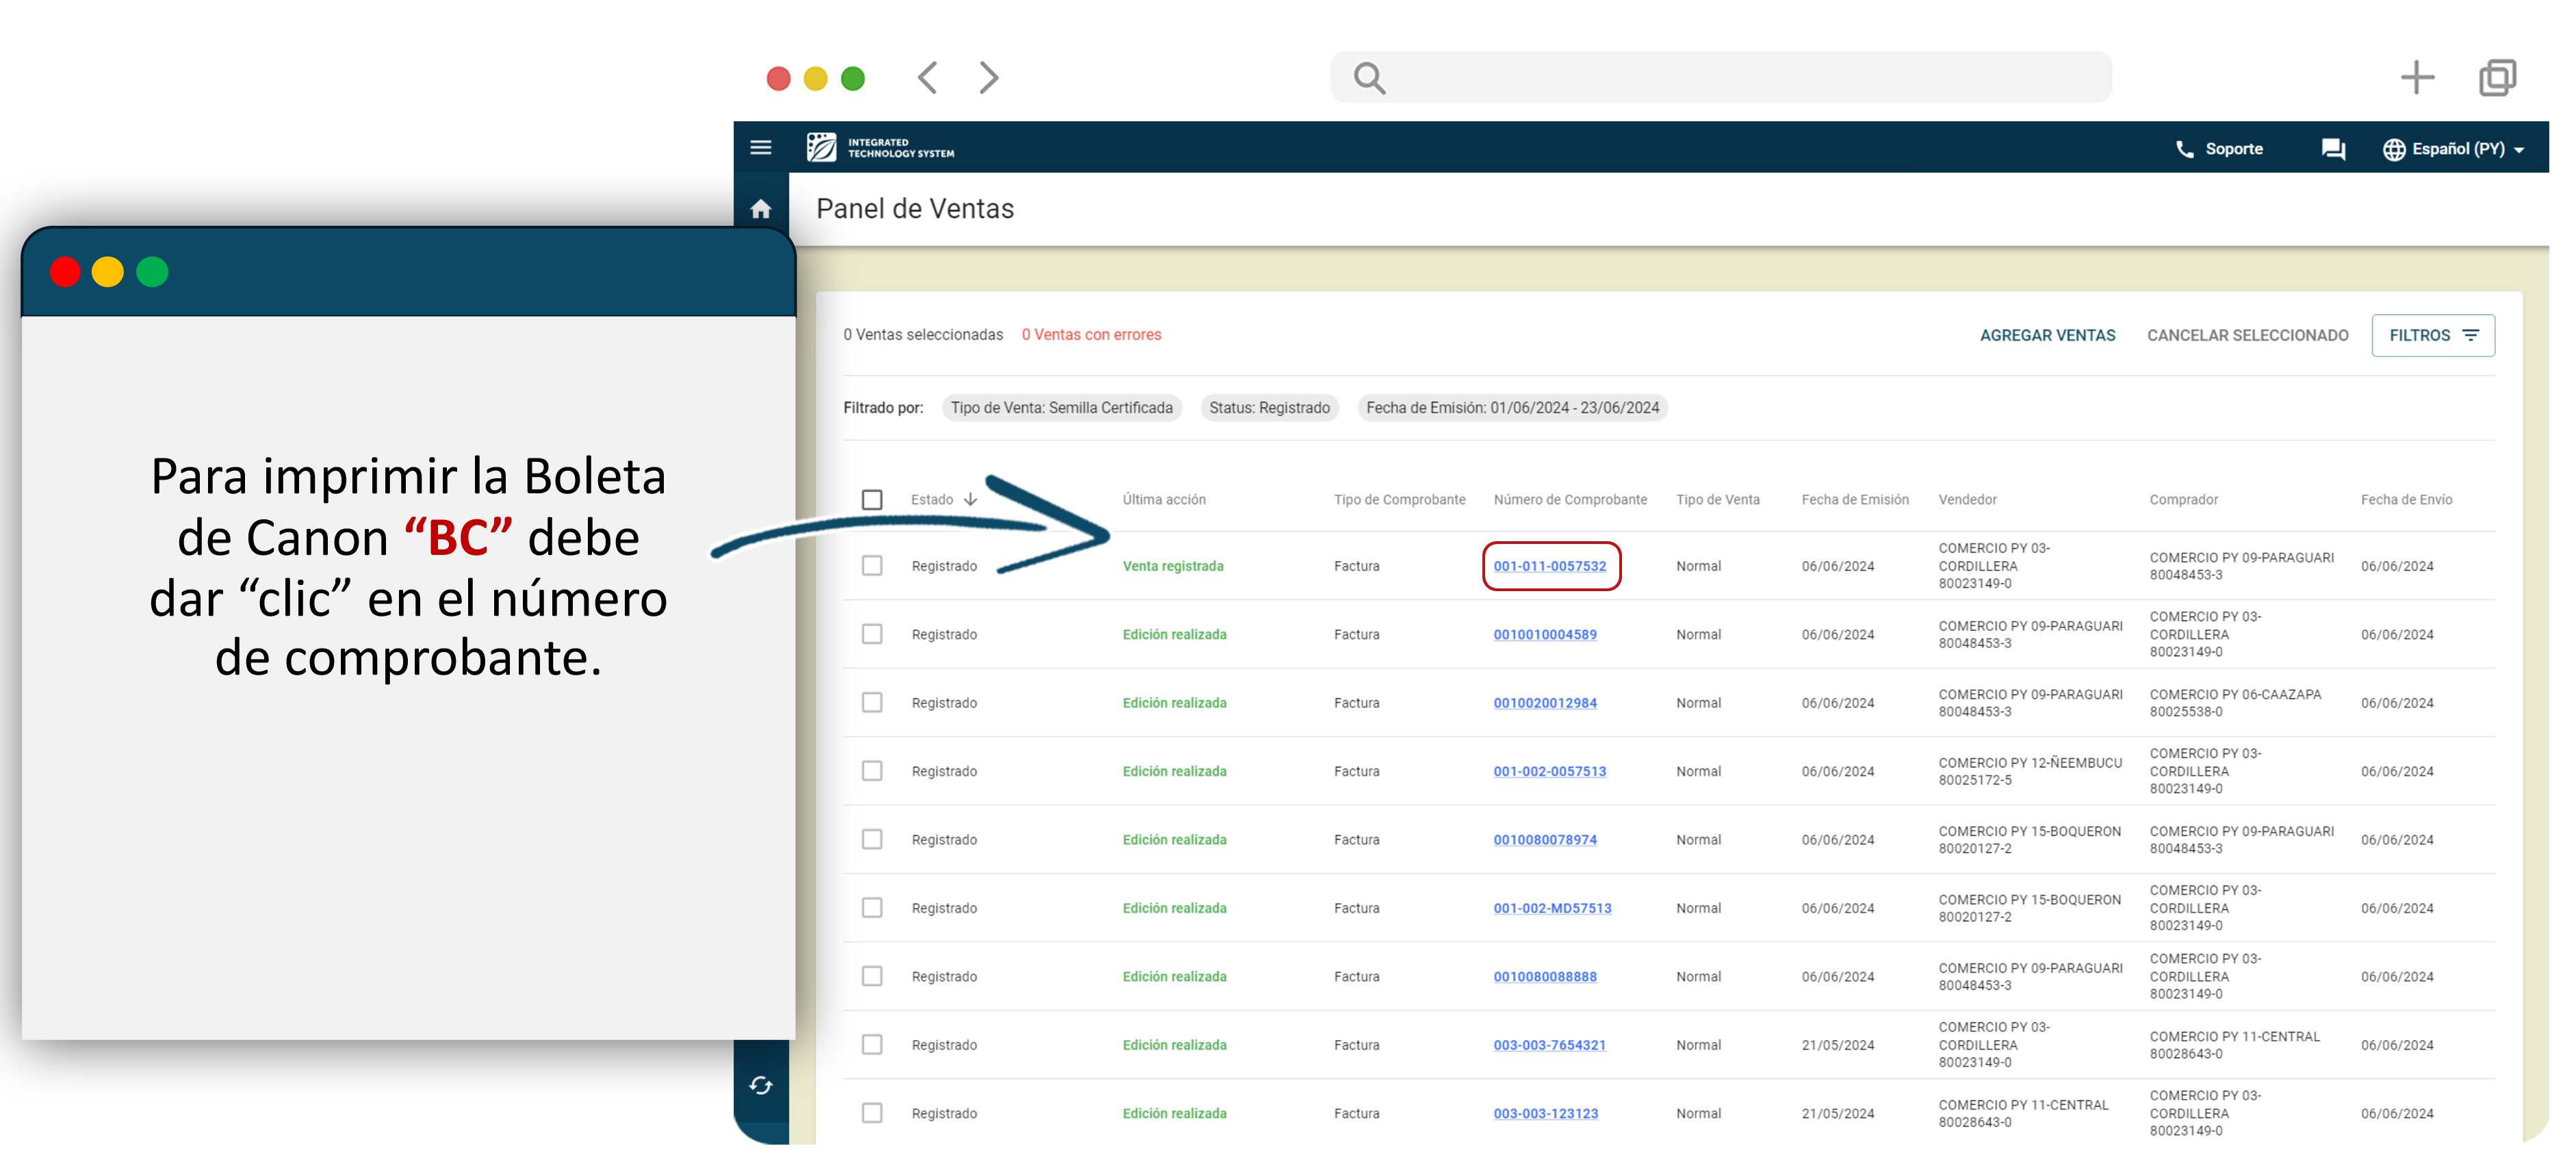Toggle the select-all checkbox in header
Screen dimensions: 2576x1170
coord(872,499)
